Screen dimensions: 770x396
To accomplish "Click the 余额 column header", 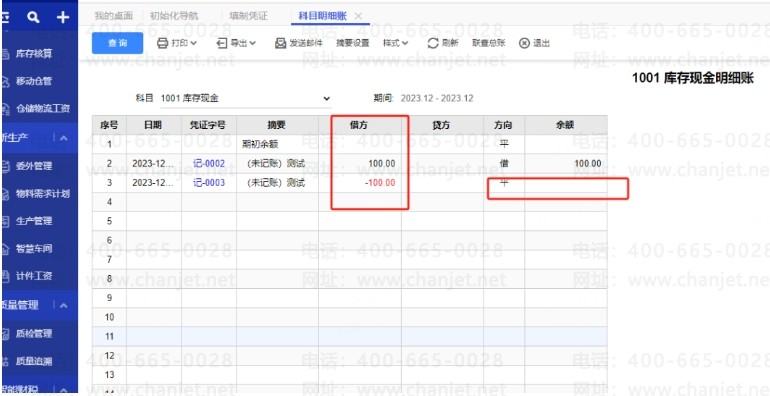I will pos(566,125).
